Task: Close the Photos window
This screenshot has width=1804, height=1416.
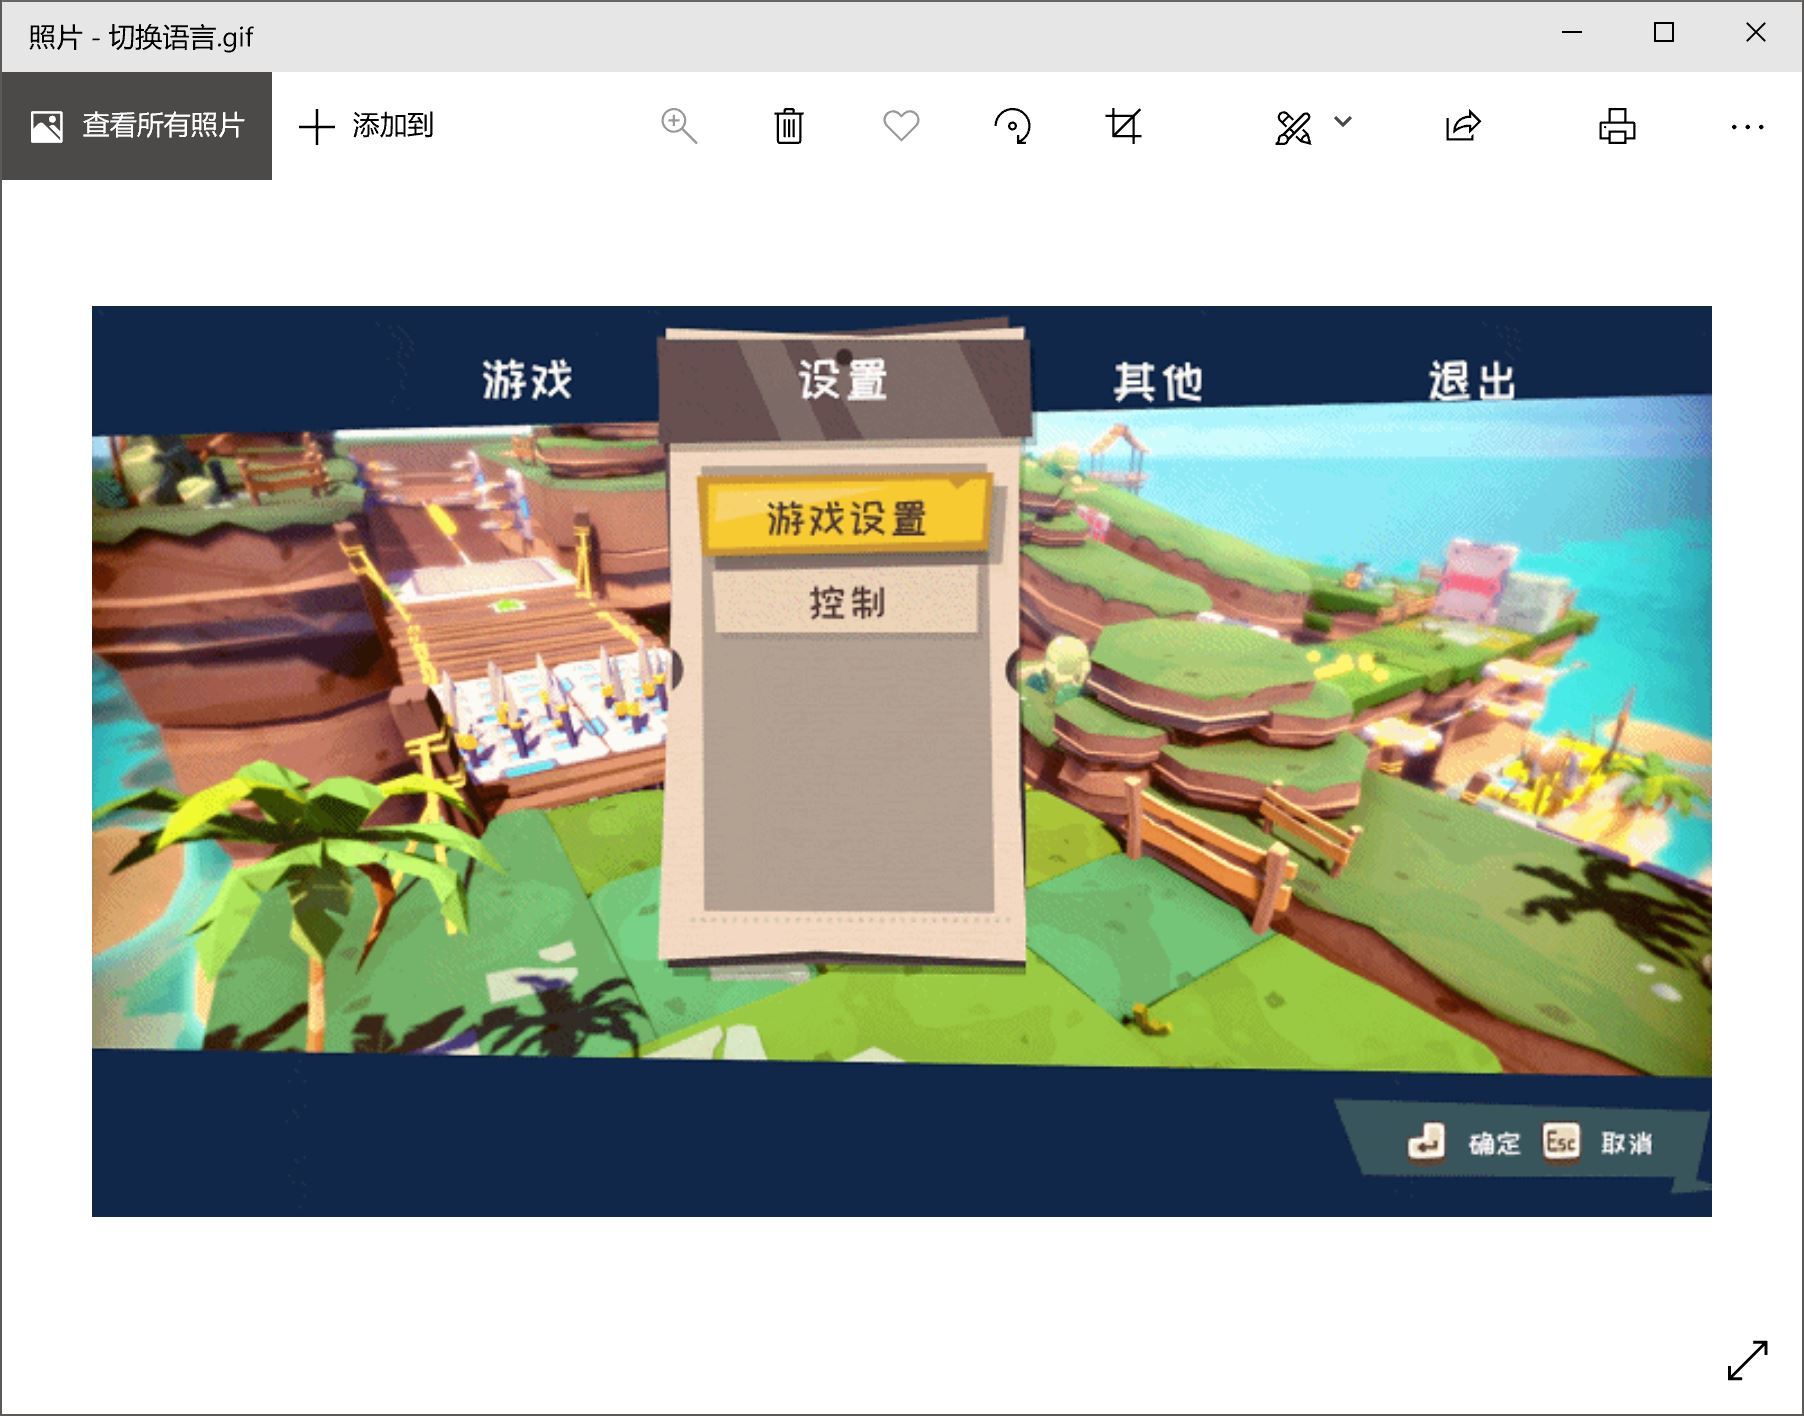Action: 1756,33
